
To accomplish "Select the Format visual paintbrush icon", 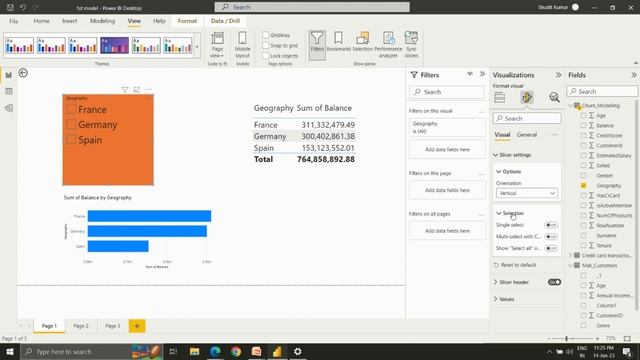I will 527,98.
